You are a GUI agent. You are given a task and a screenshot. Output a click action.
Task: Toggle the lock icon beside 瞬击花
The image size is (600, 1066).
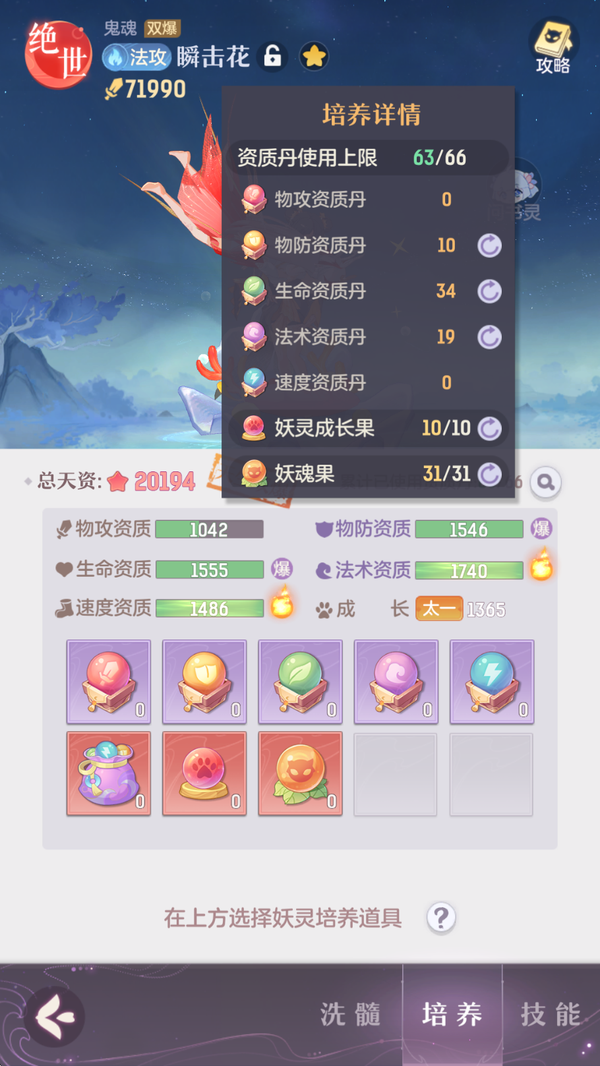272,56
